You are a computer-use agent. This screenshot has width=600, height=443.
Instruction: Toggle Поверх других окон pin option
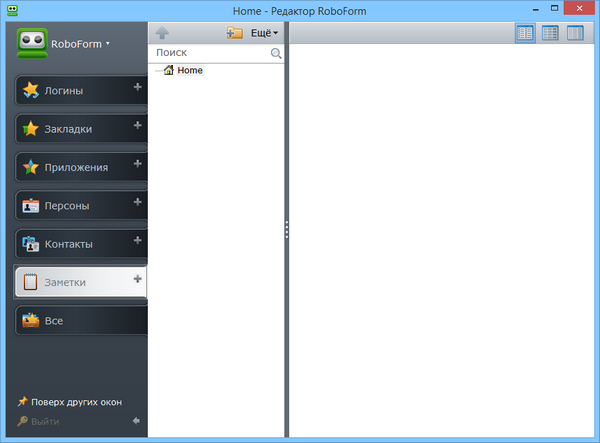[70, 402]
